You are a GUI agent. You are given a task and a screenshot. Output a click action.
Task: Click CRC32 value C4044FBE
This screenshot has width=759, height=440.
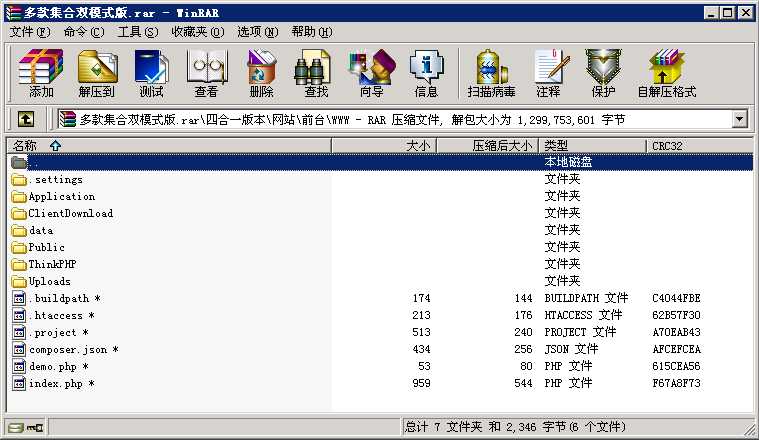pos(676,298)
